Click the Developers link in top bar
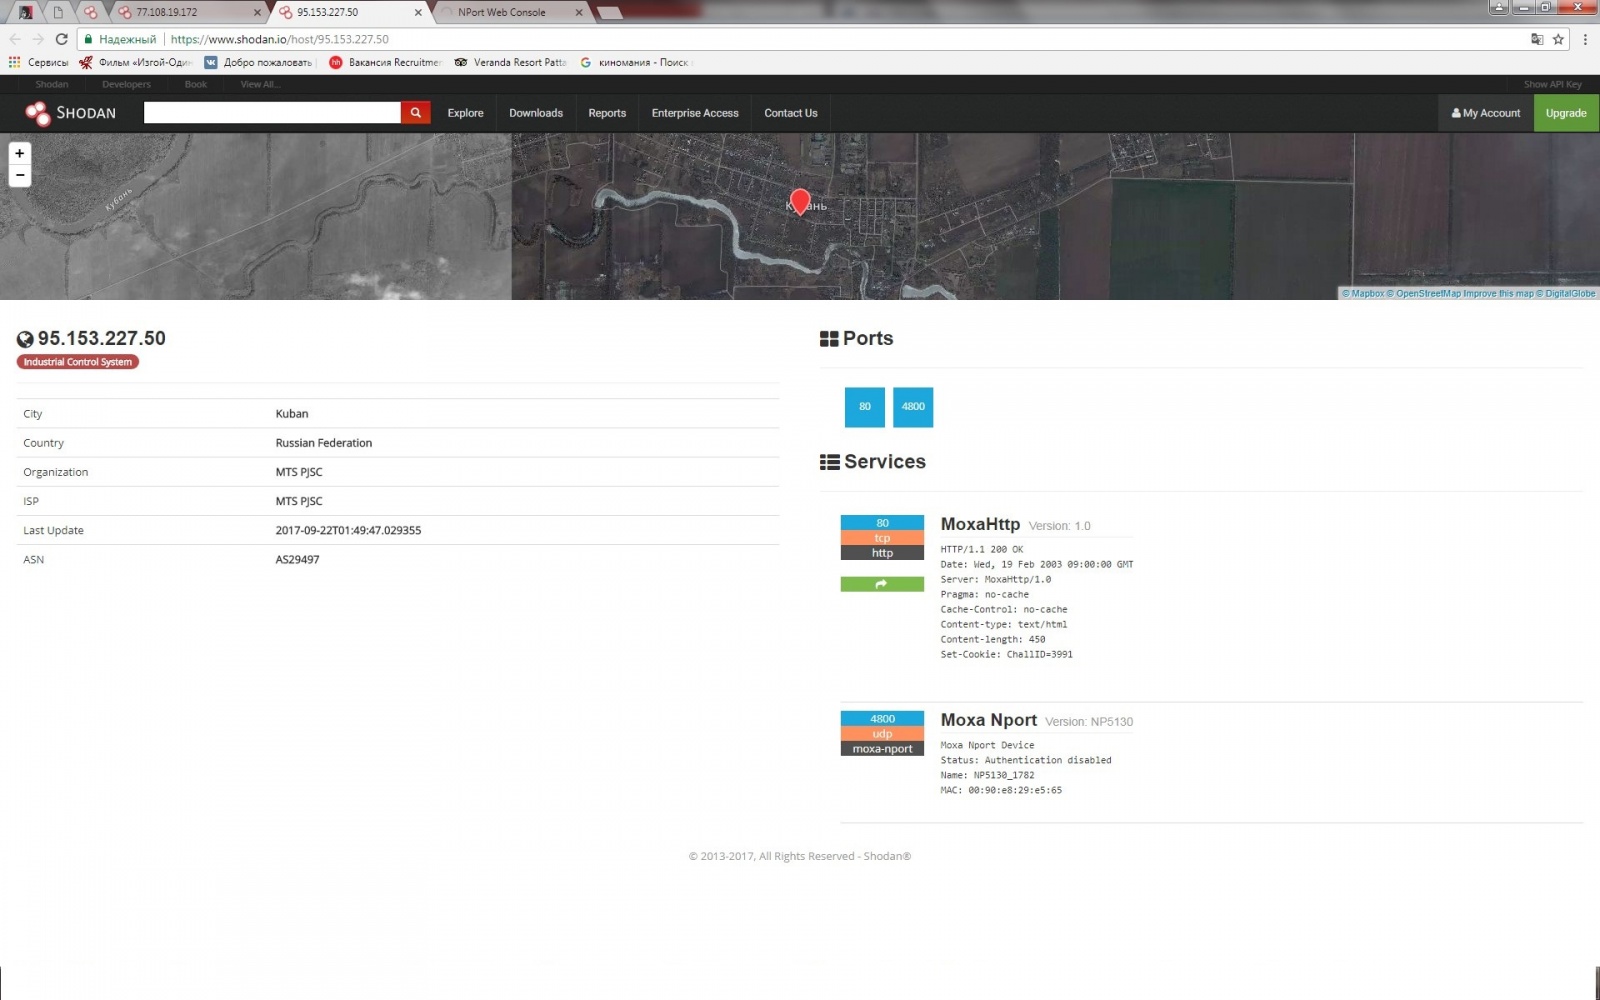This screenshot has height=1000, width=1600. coord(126,85)
